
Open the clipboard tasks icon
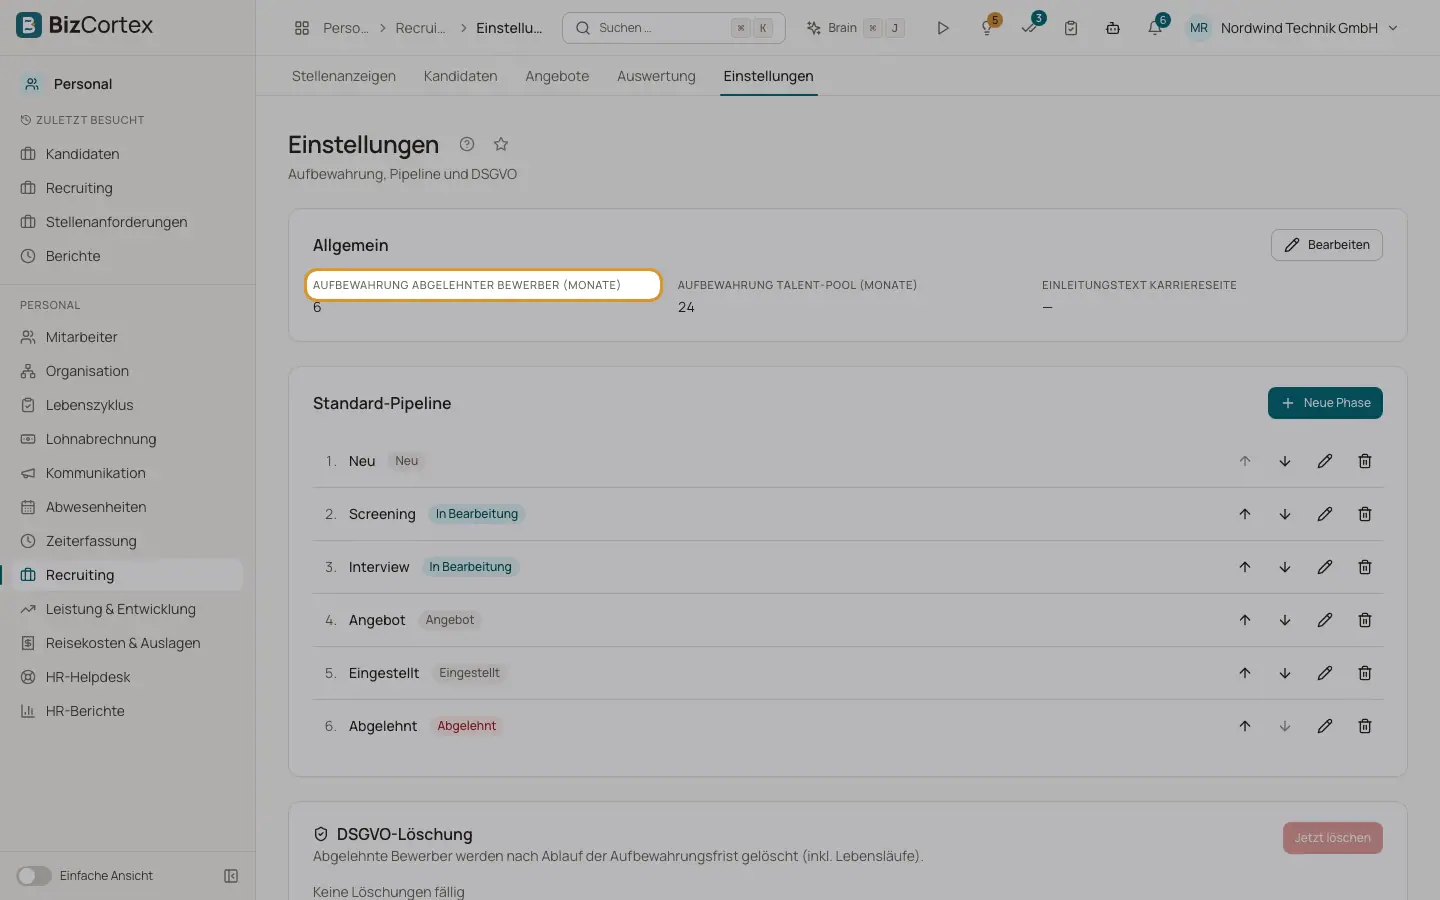(x=1071, y=28)
